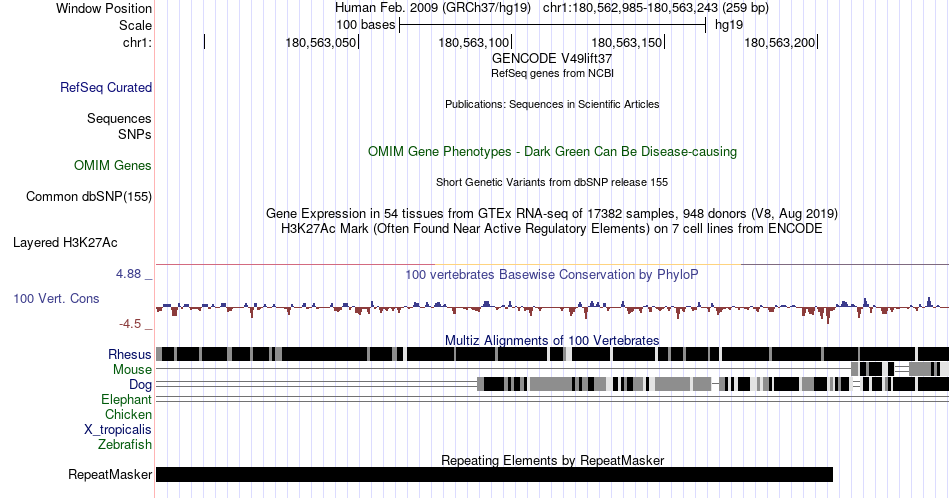Viewport: 950px width, 498px height.
Task: Click the Layered H3K27Ac track label
Action: (x=65, y=242)
